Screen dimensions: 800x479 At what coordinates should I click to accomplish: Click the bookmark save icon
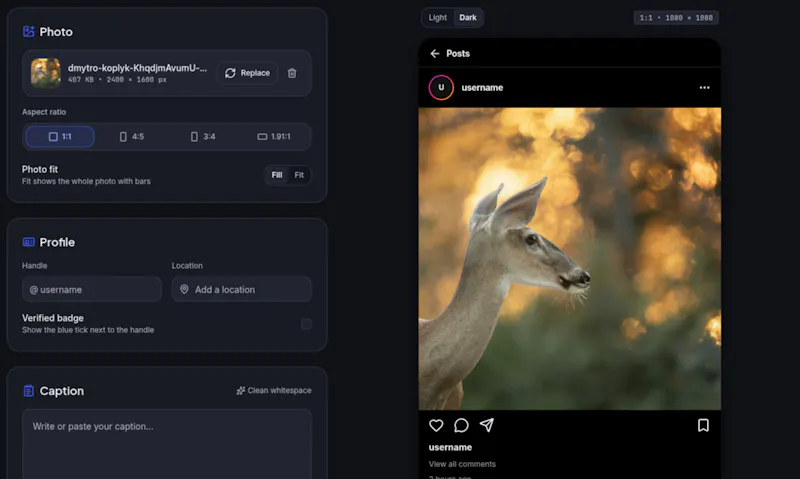(704, 425)
